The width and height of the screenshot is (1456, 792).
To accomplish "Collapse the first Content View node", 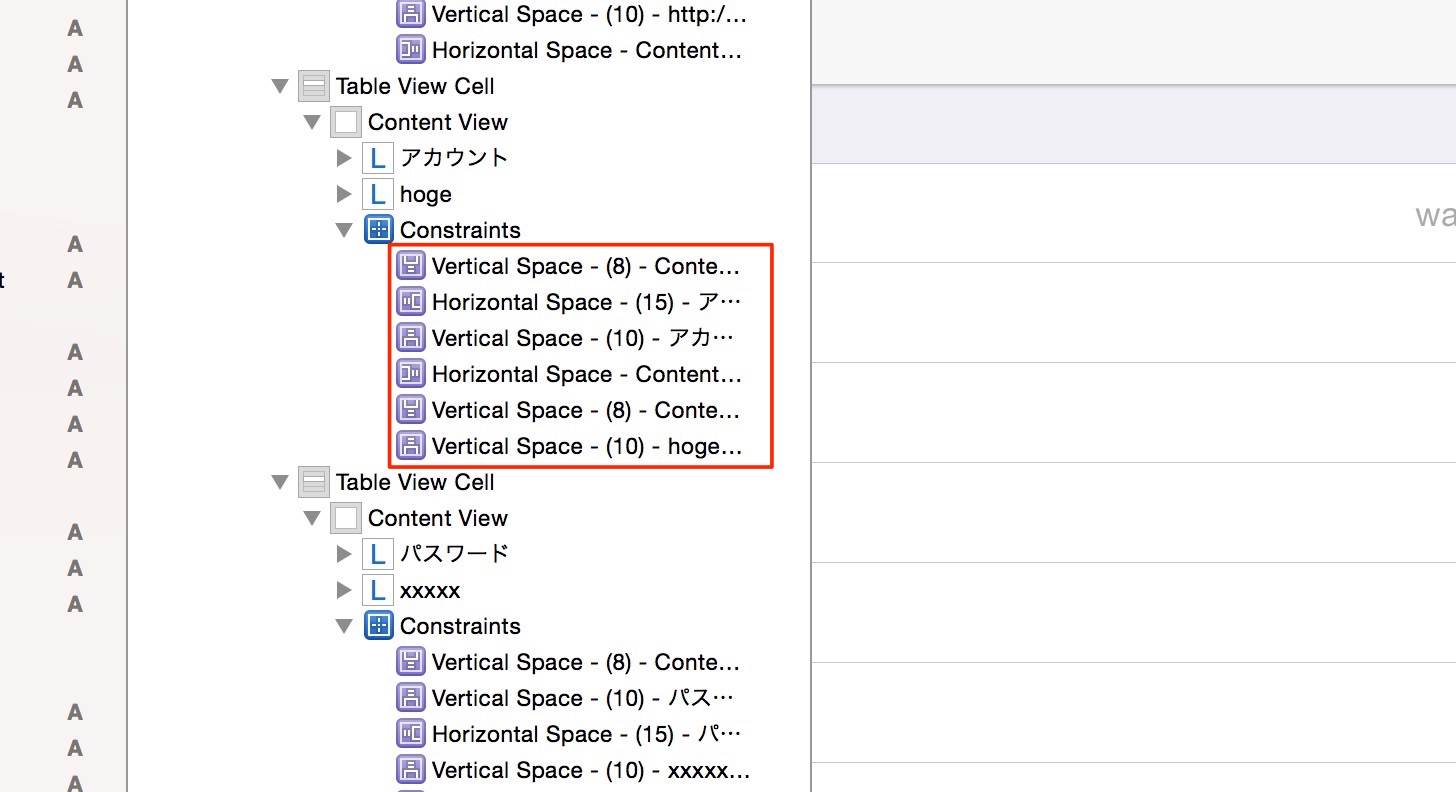I will coord(312,123).
